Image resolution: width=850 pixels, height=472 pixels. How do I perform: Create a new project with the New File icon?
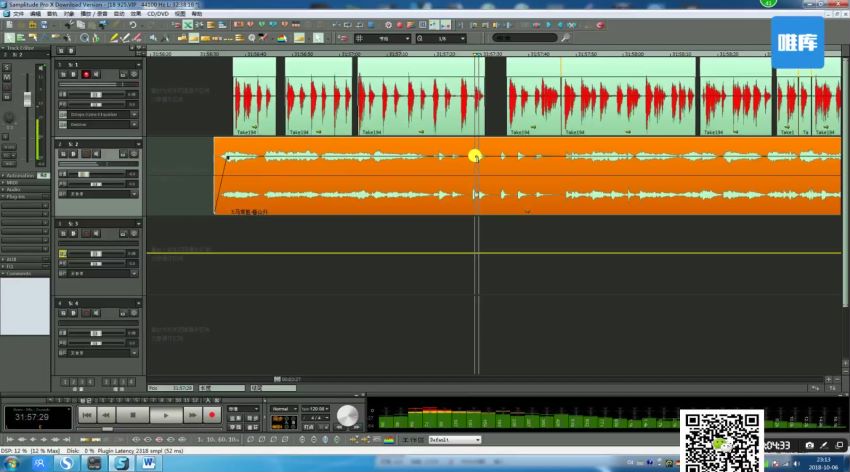pos(9,25)
